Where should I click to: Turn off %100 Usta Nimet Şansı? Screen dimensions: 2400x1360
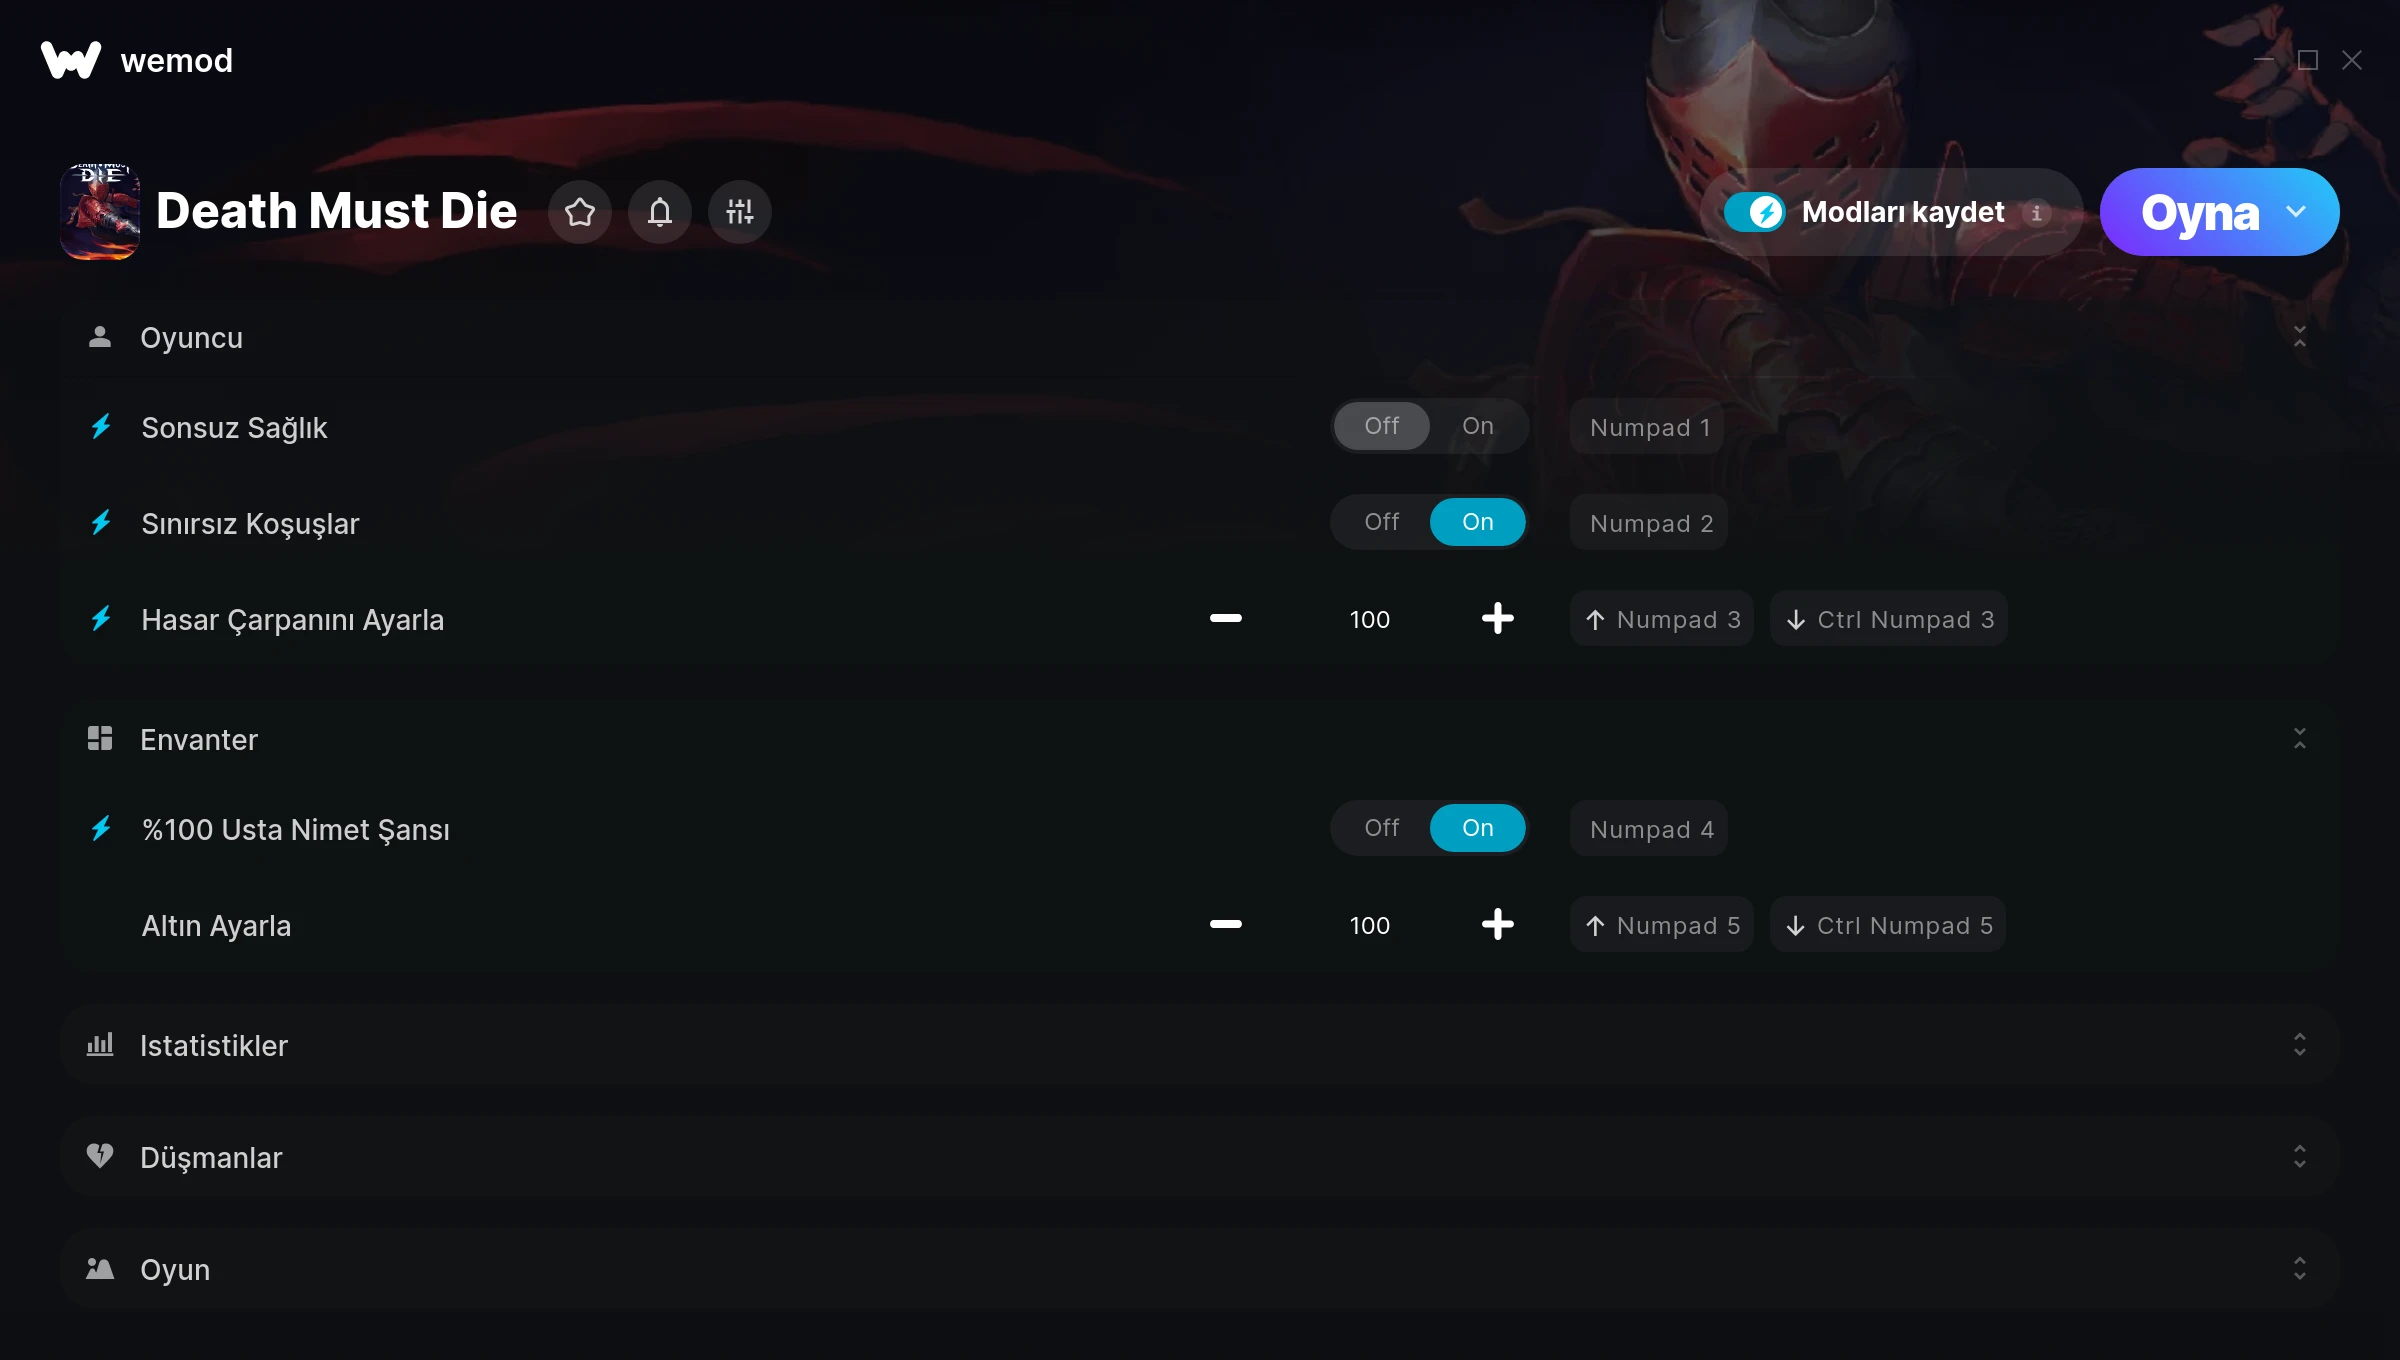[1382, 828]
